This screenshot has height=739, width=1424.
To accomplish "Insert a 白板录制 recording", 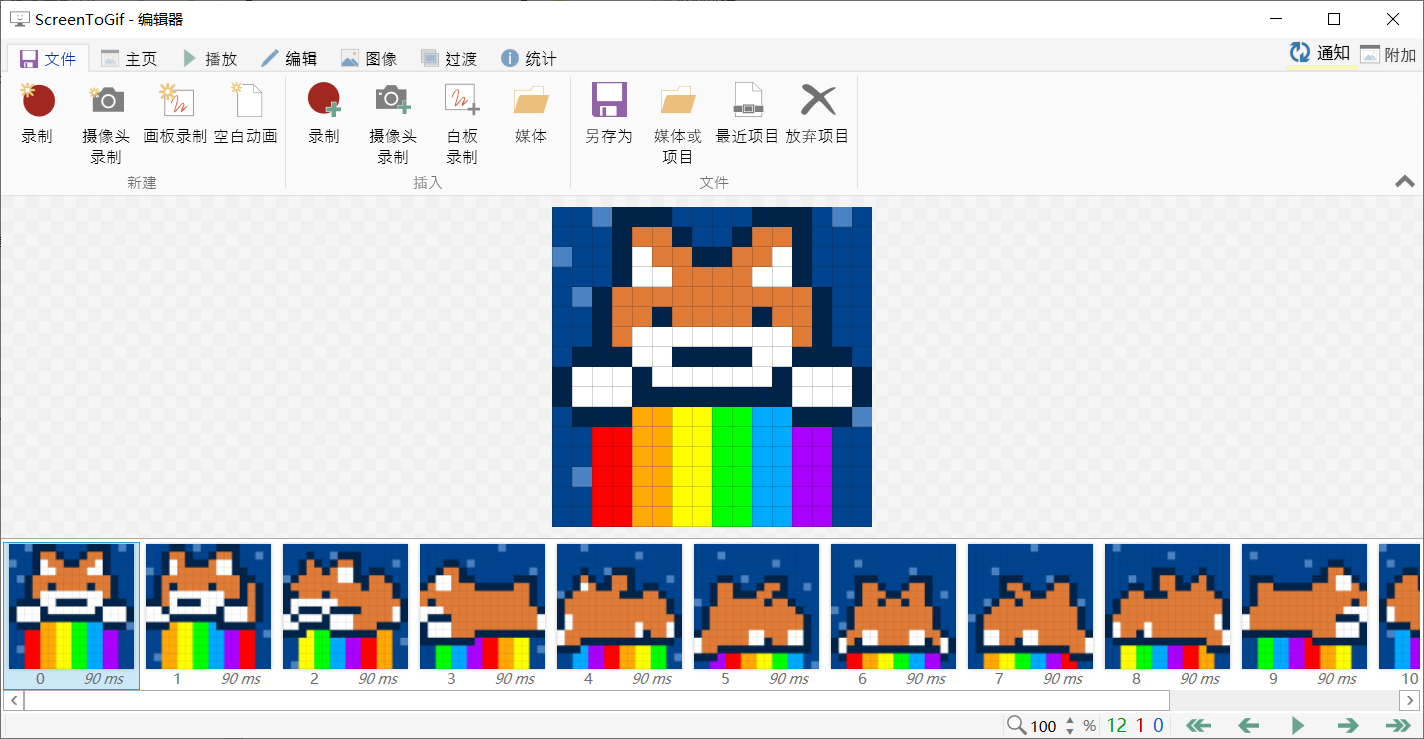I will tap(462, 124).
